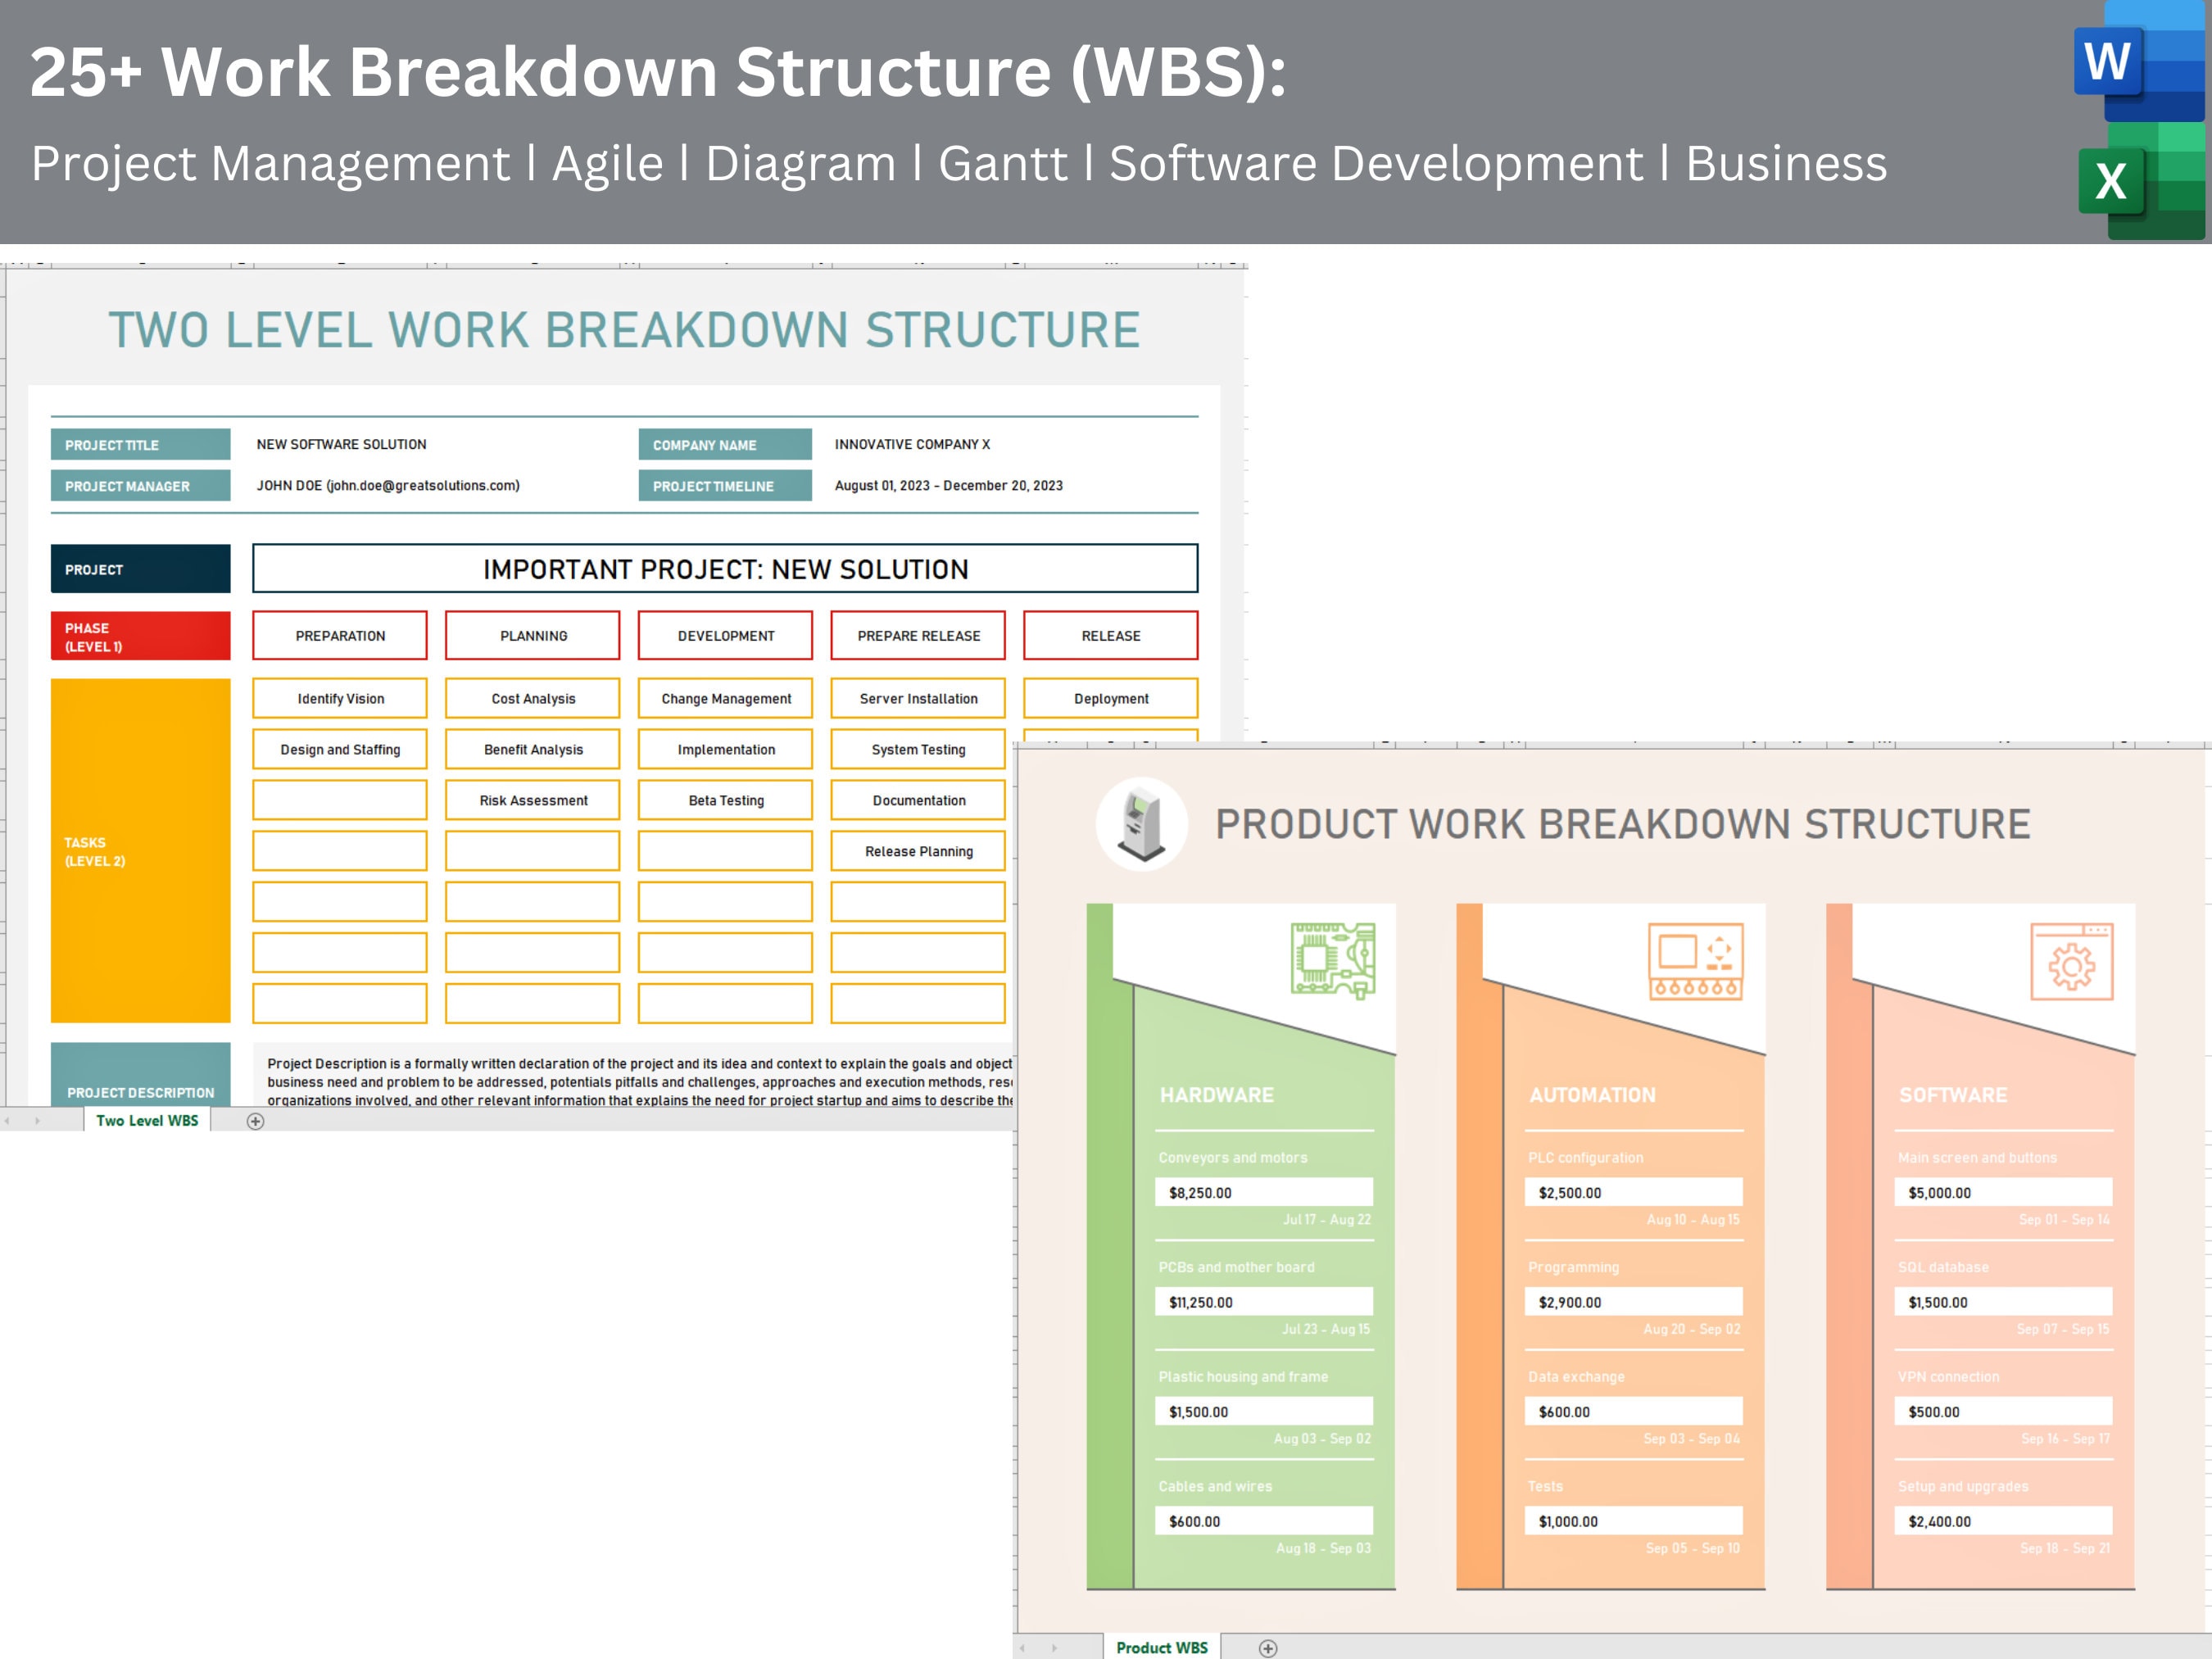
Task: Add a new sheet next to Two Level WBS tab
Action: pyautogui.click(x=256, y=1121)
